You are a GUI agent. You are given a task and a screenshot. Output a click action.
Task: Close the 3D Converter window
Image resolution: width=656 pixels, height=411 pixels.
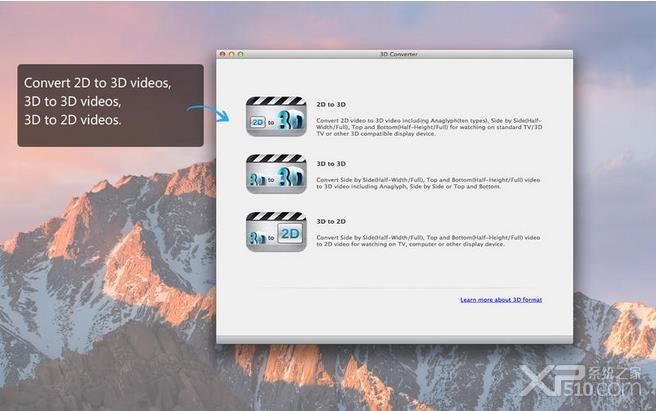click(x=223, y=54)
